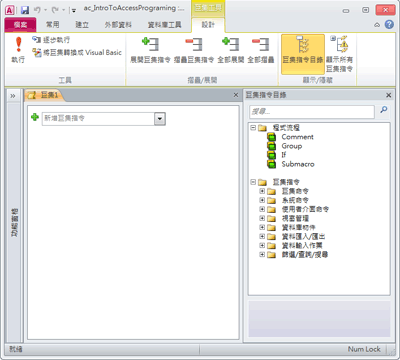The image size is (400, 360).
Task: Click Collapse All (全部摺疊) icon
Action: point(261,50)
